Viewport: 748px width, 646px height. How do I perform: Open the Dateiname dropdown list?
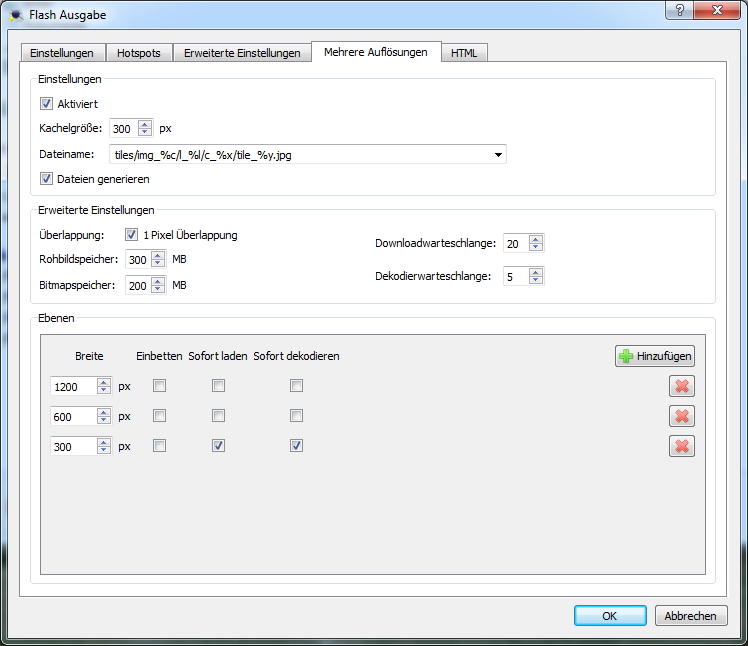pos(498,154)
